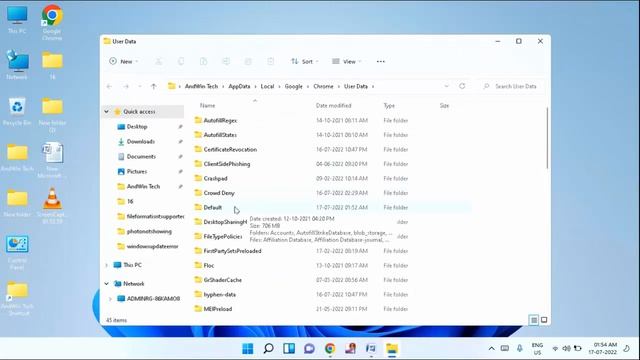640x360 pixels.
Task: Click AndWin Tech in address path
Action: pyautogui.click(x=201, y=86)
